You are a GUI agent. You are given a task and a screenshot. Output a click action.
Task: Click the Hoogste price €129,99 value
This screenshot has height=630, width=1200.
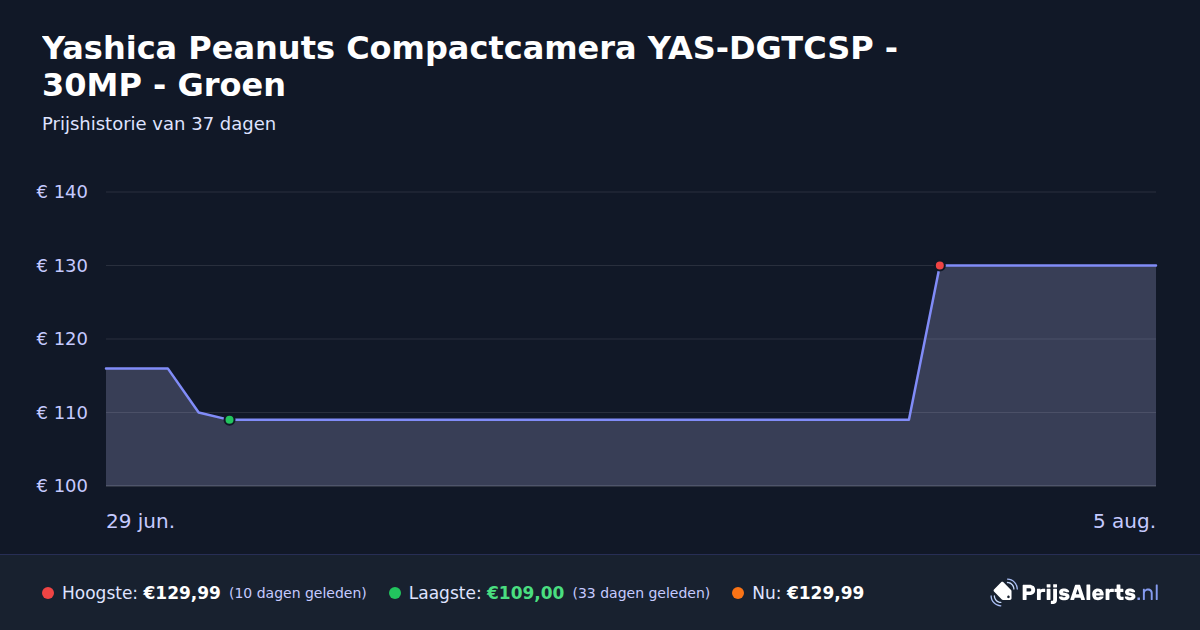point(182,593)
